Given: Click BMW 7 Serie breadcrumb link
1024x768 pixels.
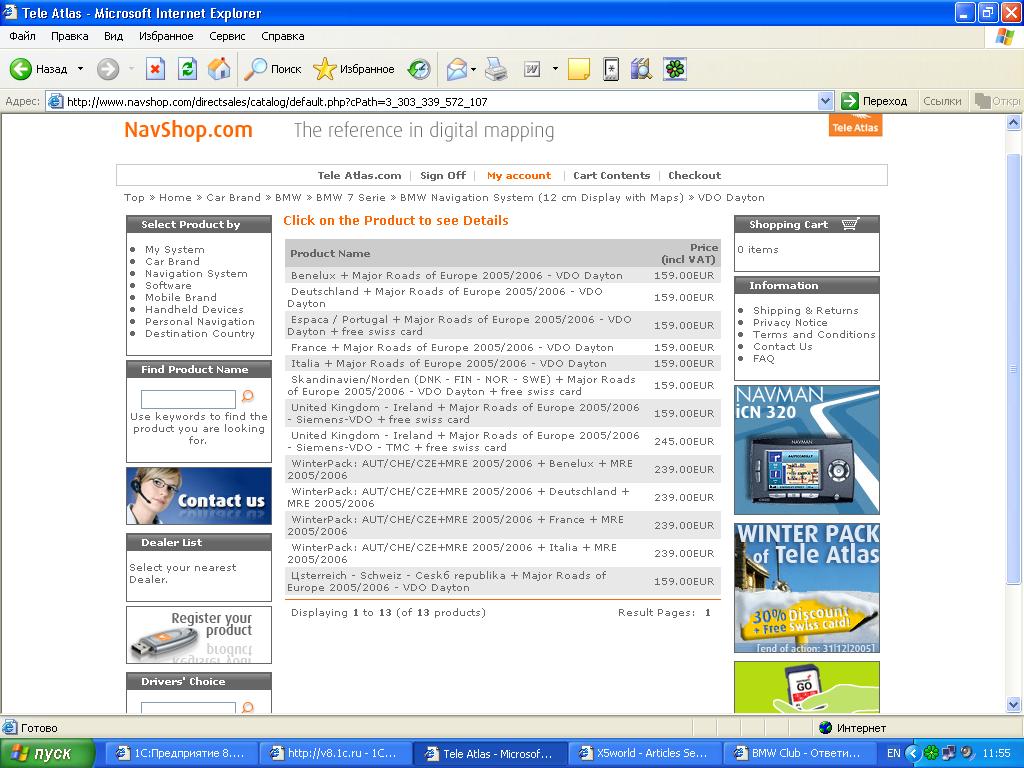Looking at the screenshot, I should click(x=351, y=197).
